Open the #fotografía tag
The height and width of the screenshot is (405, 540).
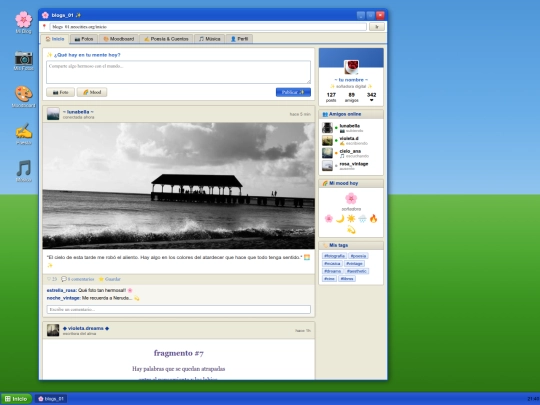(334, 256)
